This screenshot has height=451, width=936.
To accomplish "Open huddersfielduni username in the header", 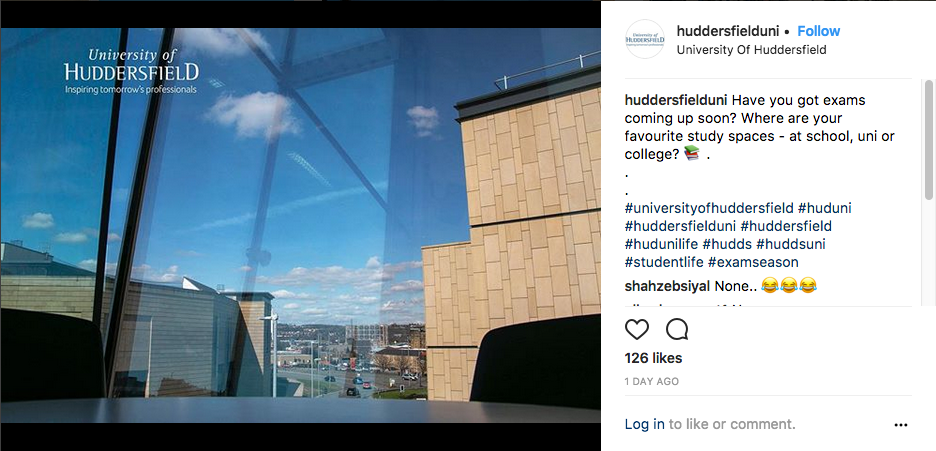I will [x=728, y=31].
